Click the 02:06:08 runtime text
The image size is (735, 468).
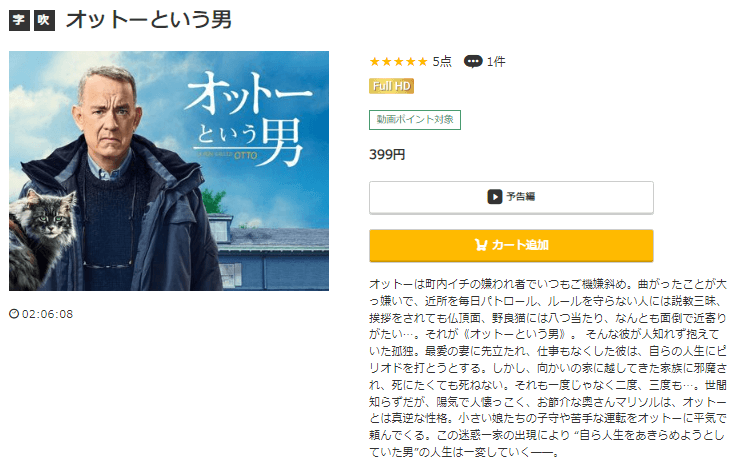tap(47, 314)
